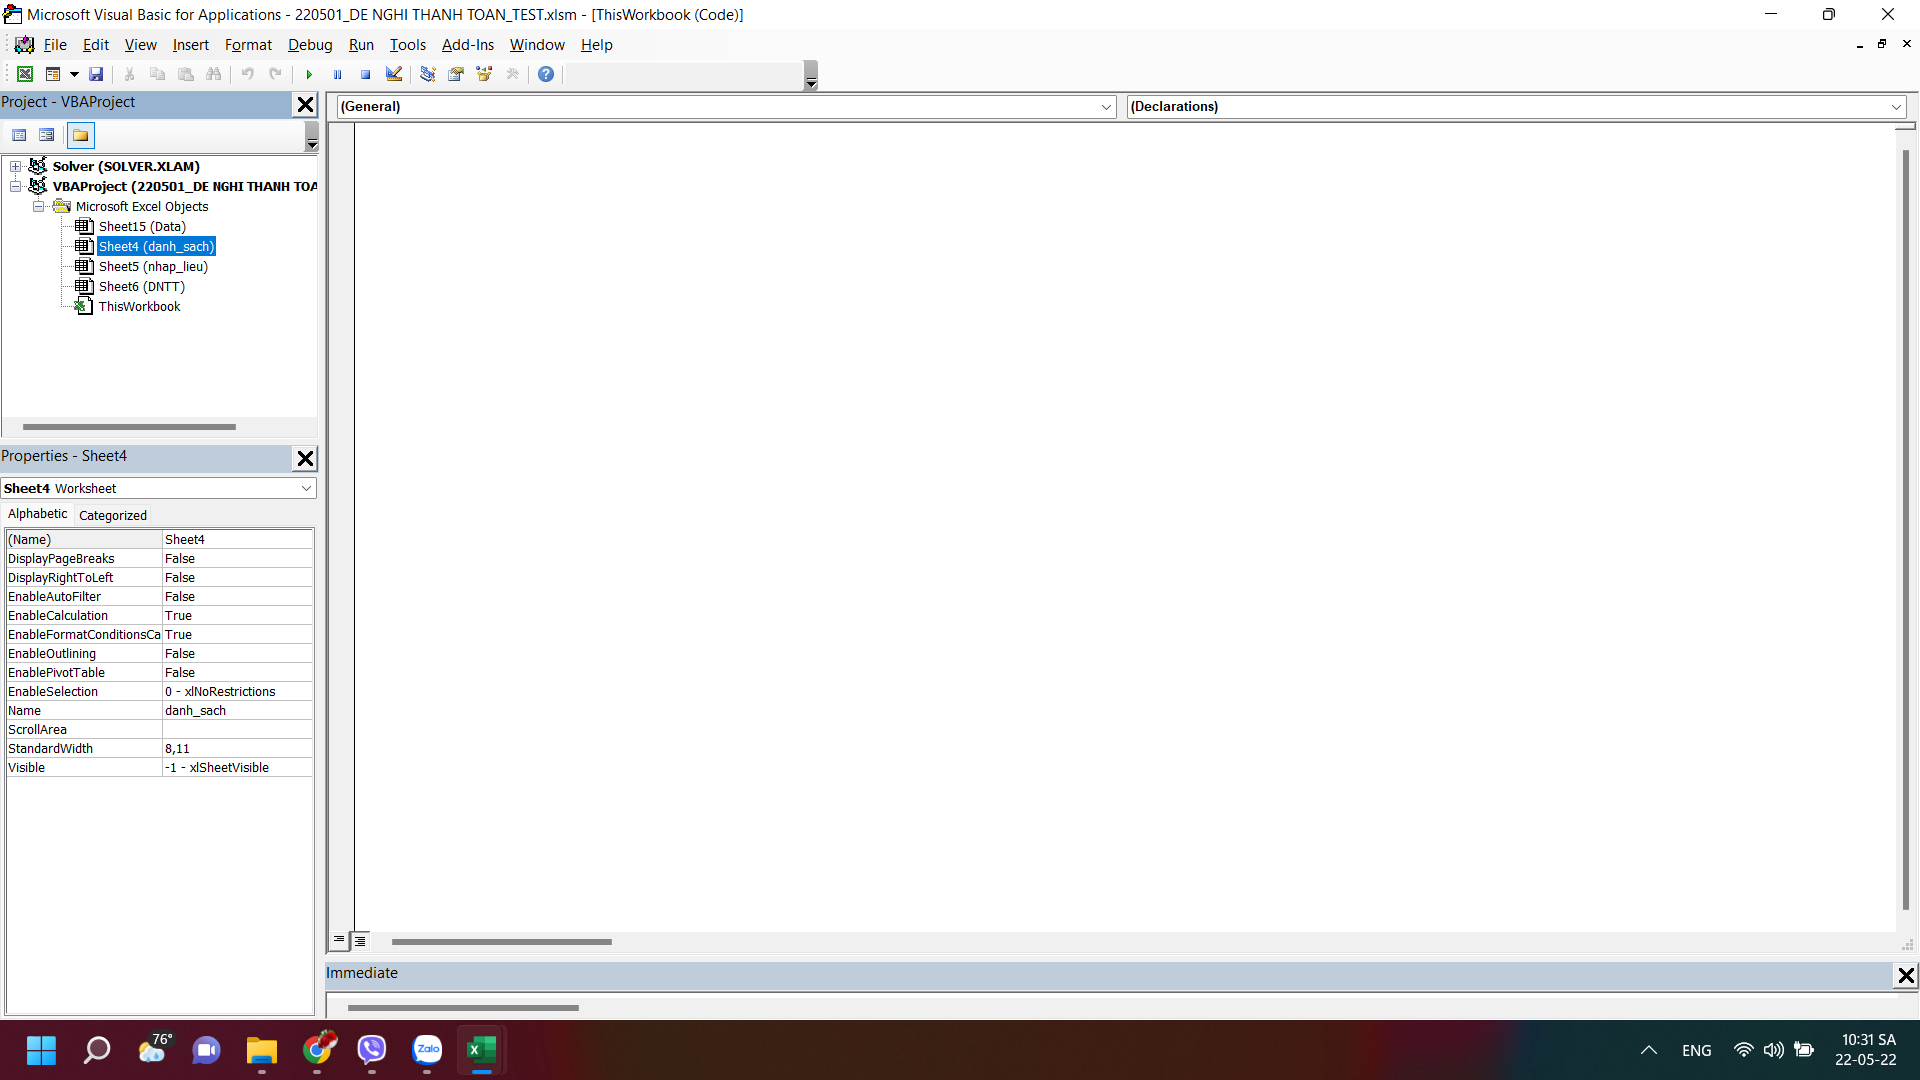This screenshot has width=1920, height=1080.
Task: Open Standard toolbar options arrow
Action: tap(811, 75)
